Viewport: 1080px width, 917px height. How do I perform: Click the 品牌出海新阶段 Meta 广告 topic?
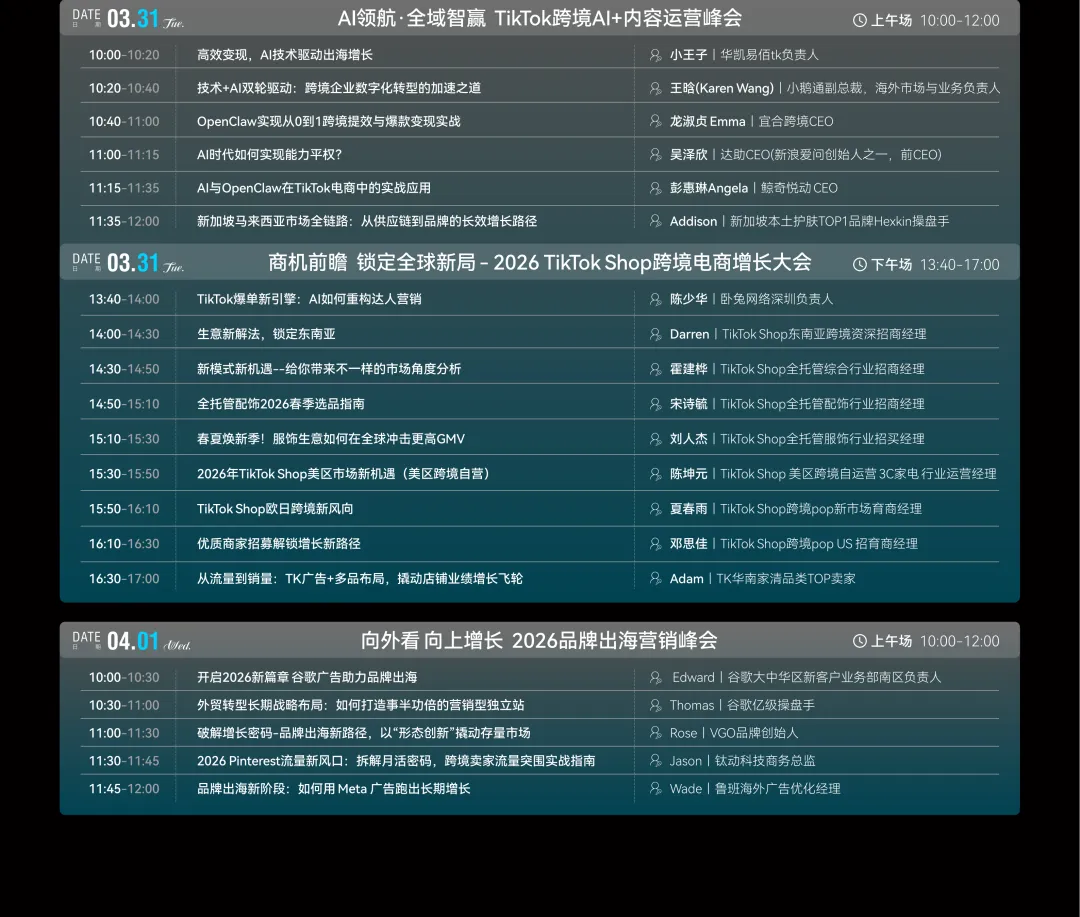[x=333, y=789]
